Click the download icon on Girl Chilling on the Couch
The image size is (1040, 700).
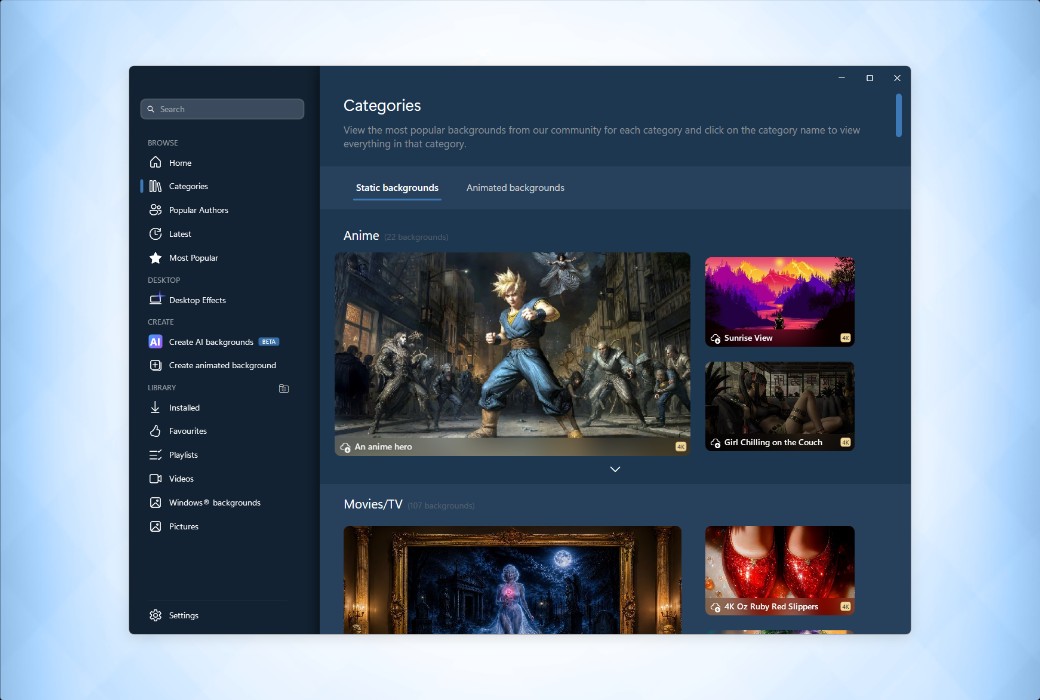click(x=715, y=443)
